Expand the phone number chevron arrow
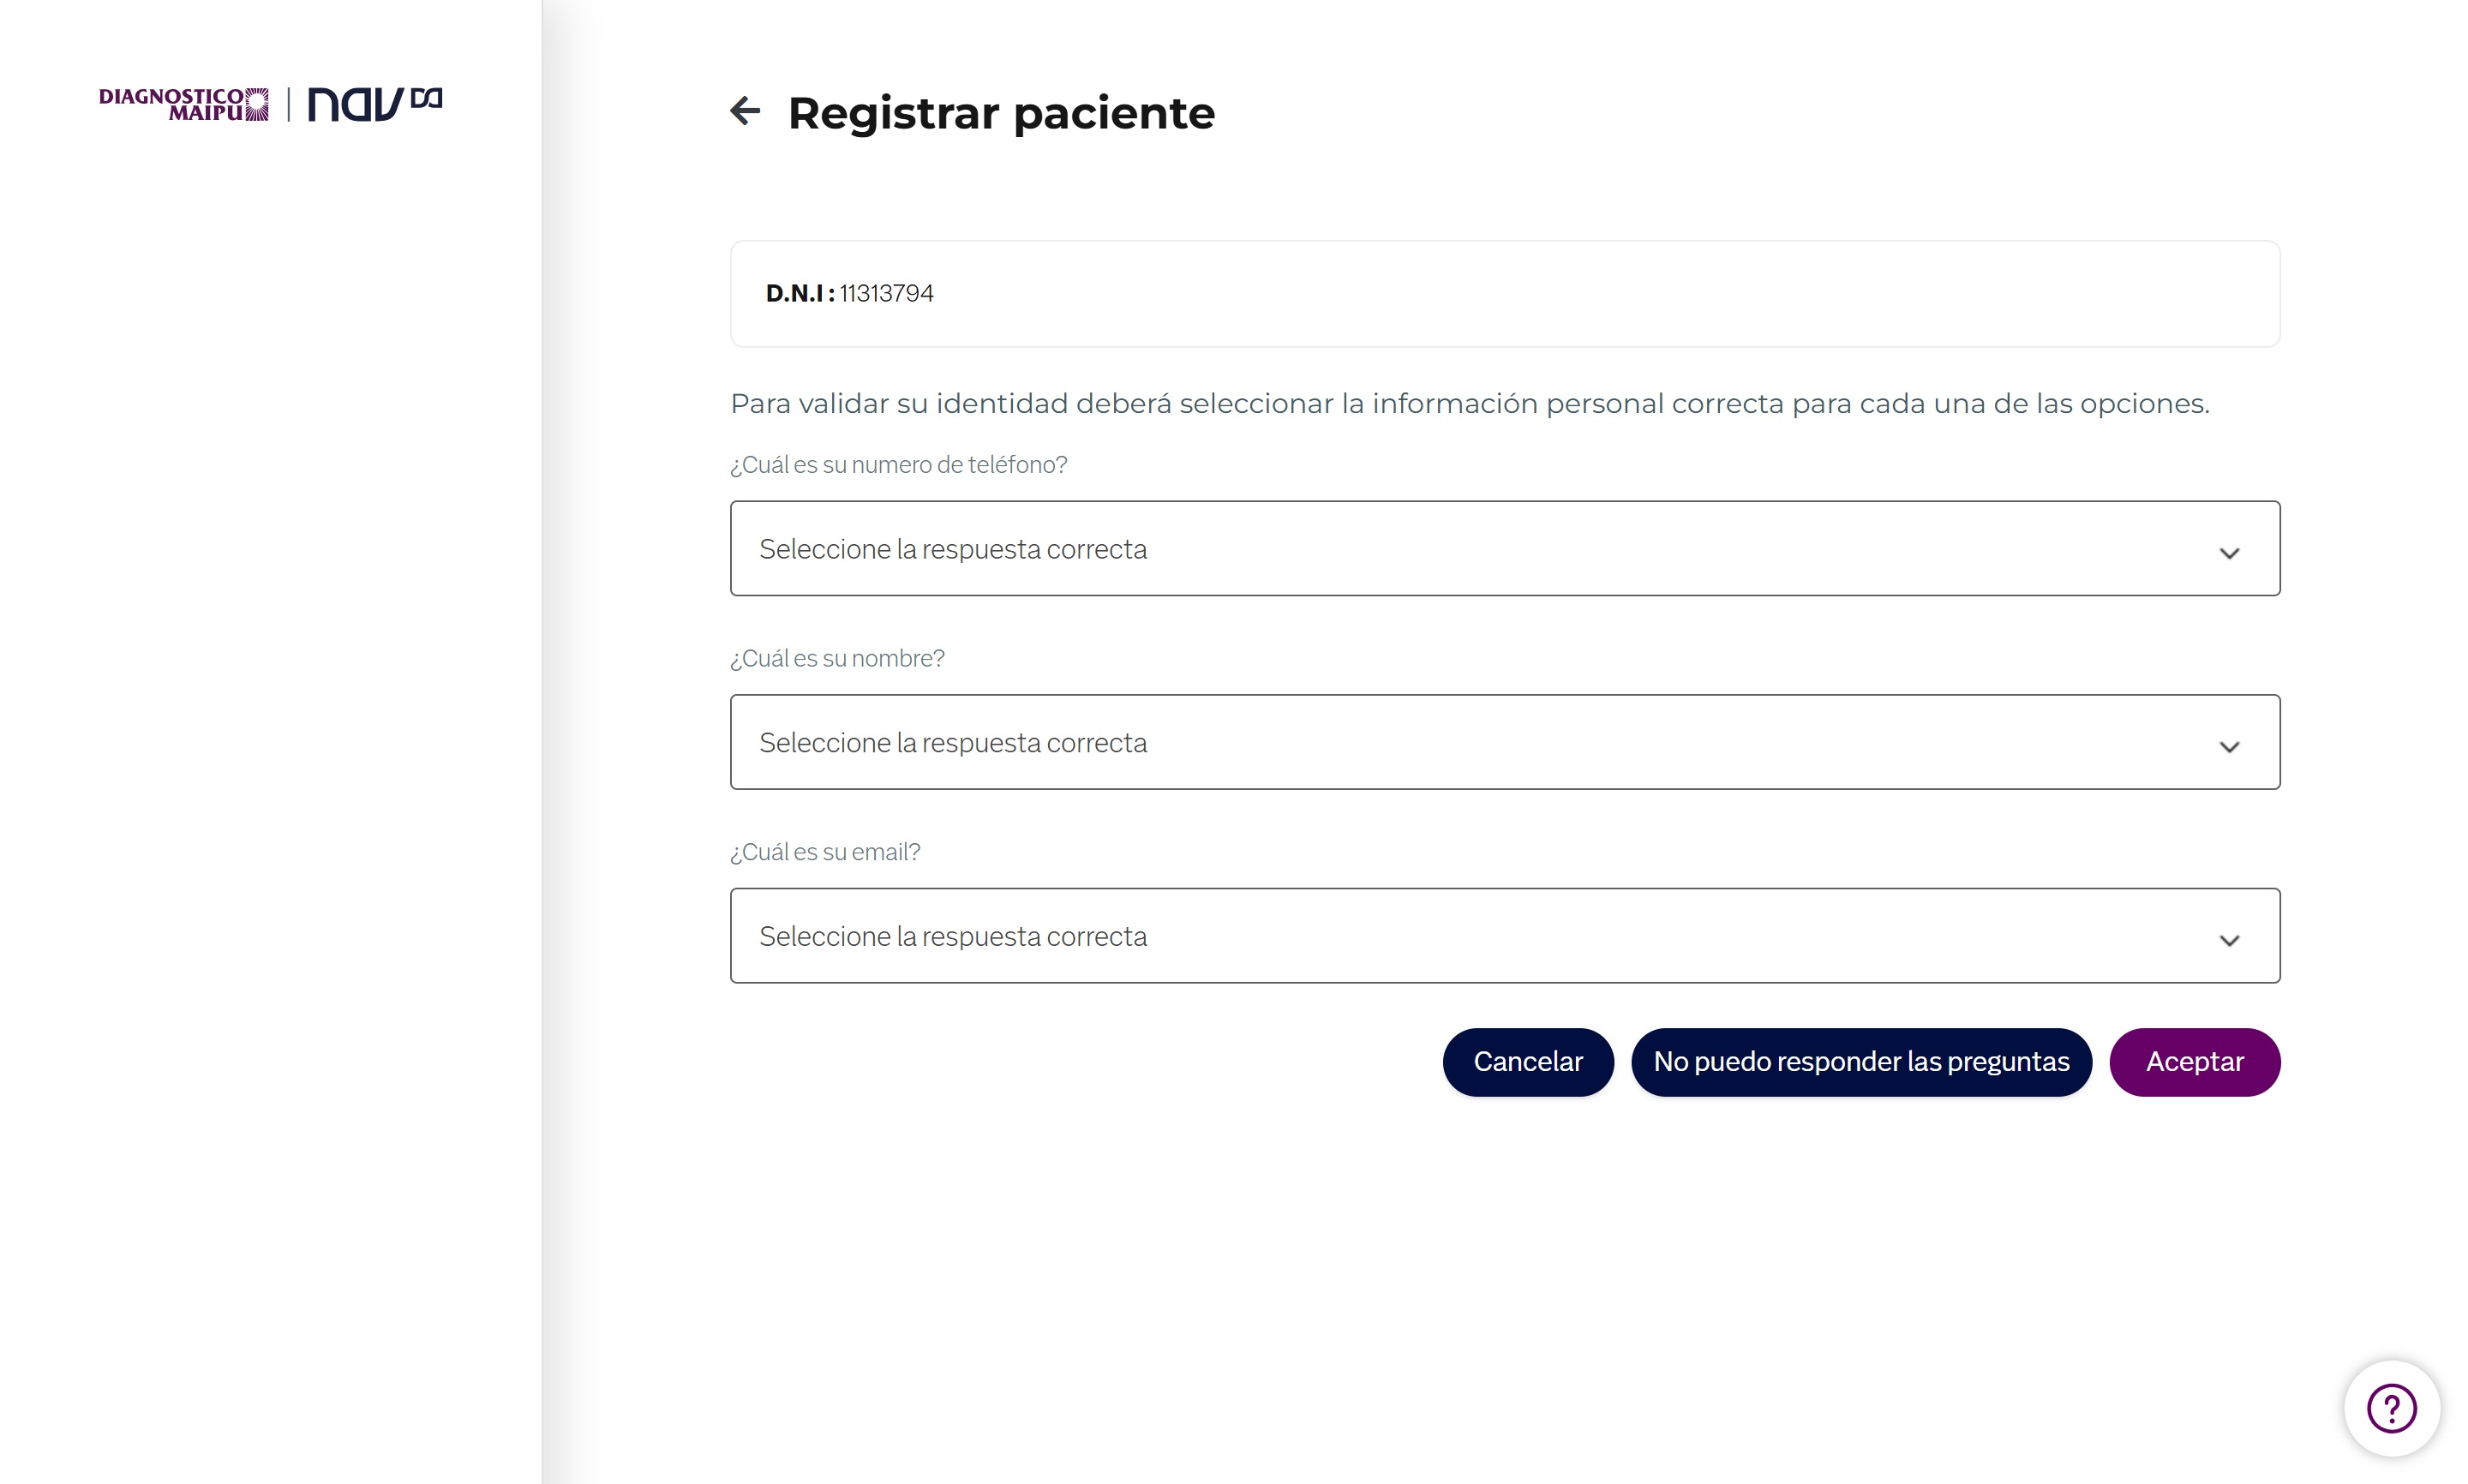The height and width of the screenshot is (1484, 2468). click(2229, 553)
